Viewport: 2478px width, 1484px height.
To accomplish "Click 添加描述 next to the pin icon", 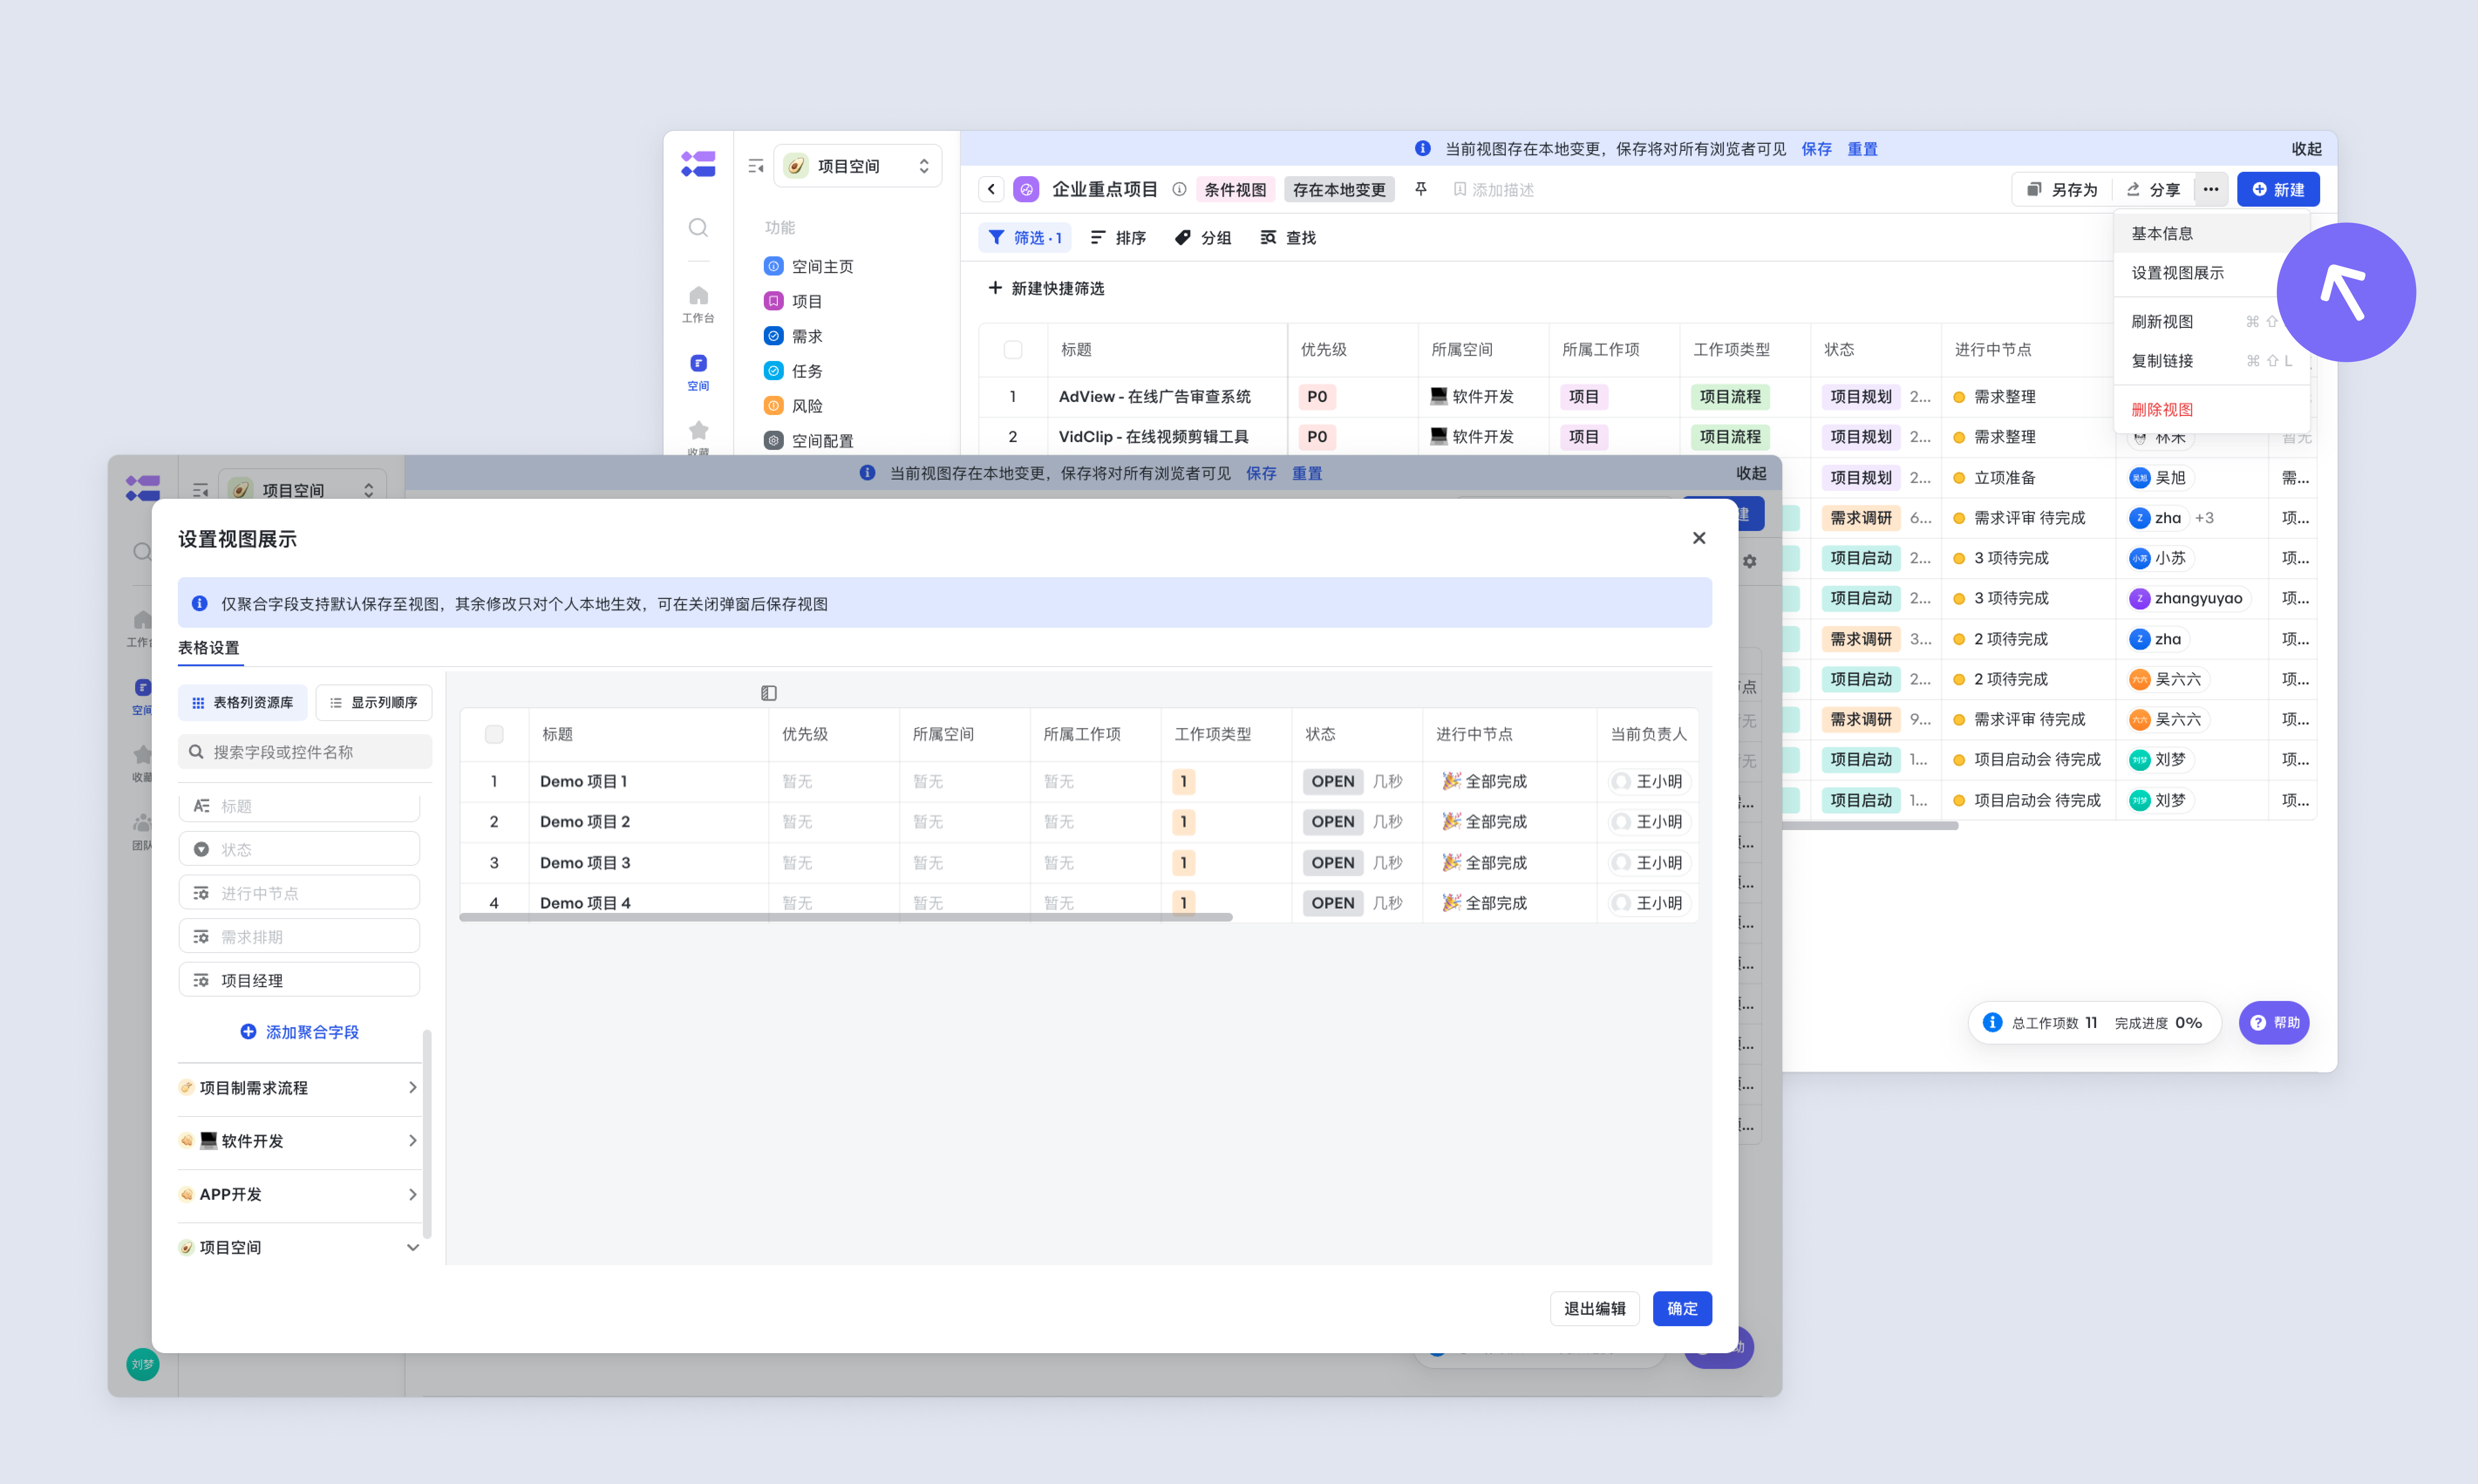I will pyautogui.click(x=1493, y=189).
